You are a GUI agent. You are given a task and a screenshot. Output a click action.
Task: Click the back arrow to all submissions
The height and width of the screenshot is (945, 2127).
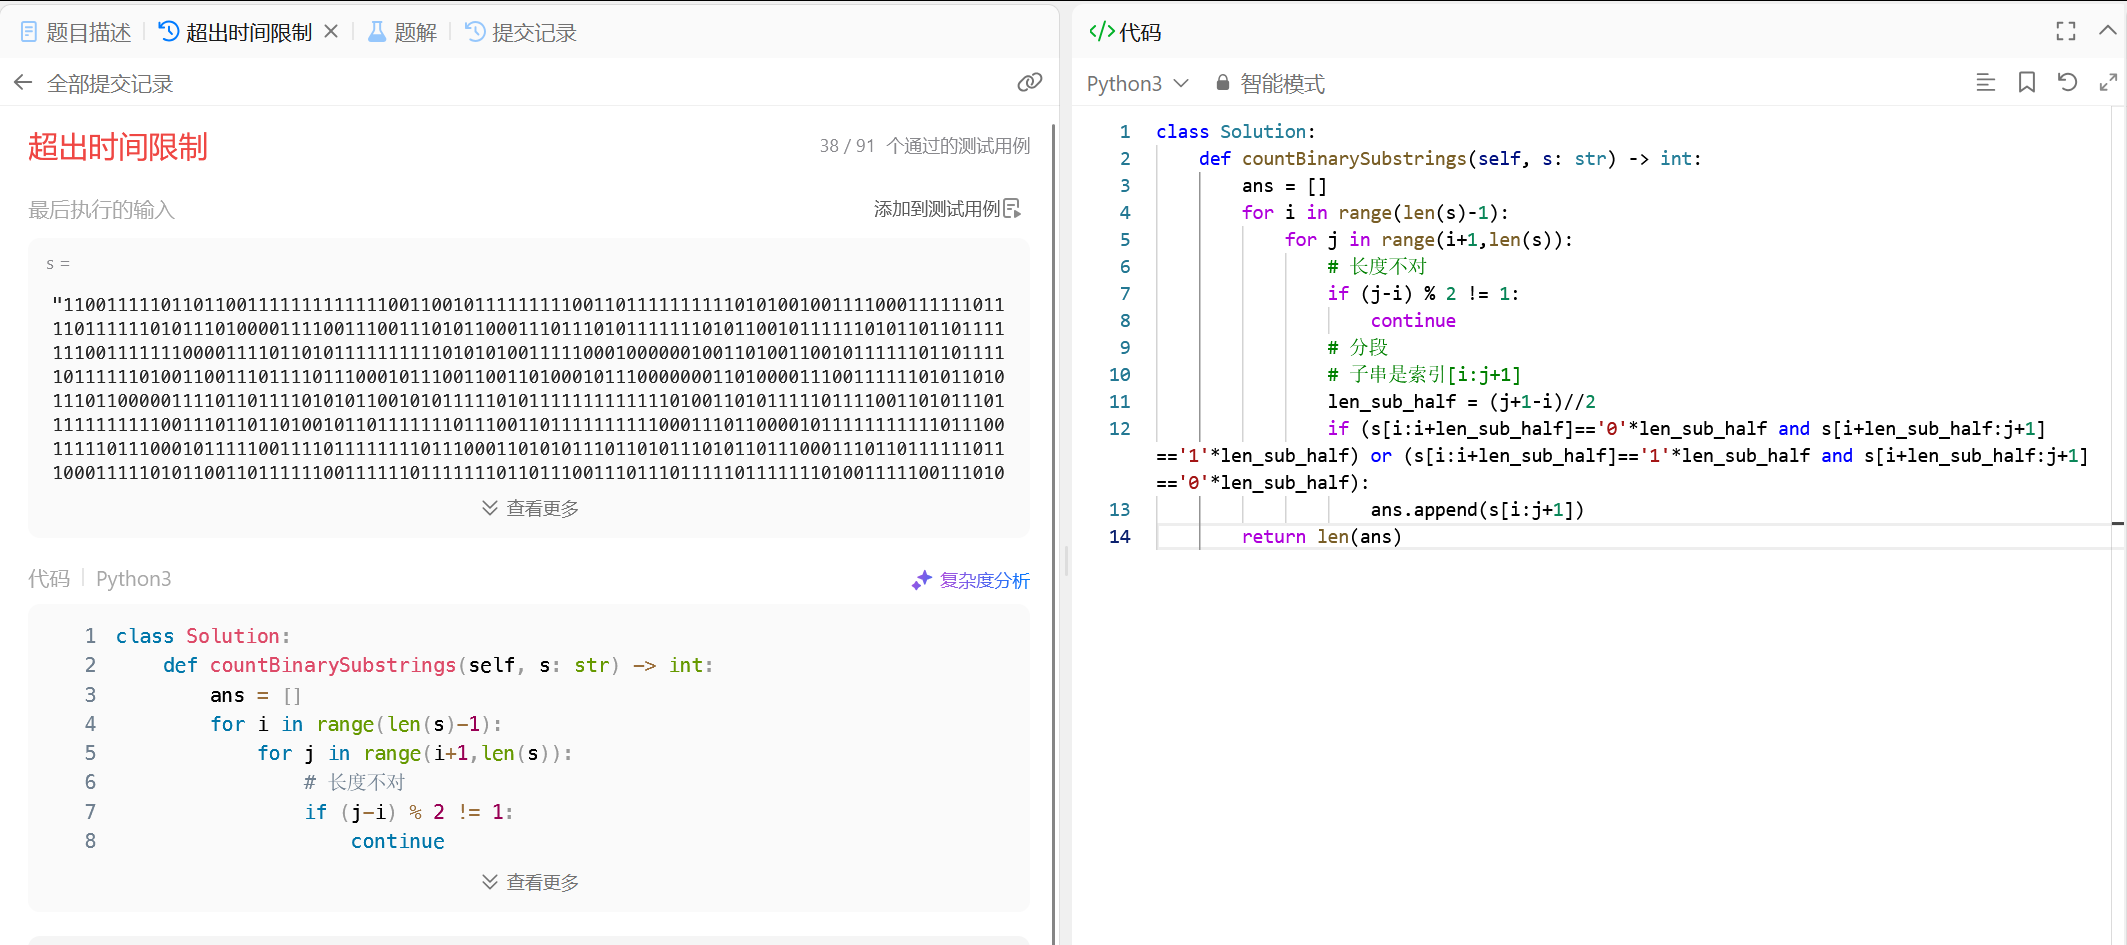point(23,83)
